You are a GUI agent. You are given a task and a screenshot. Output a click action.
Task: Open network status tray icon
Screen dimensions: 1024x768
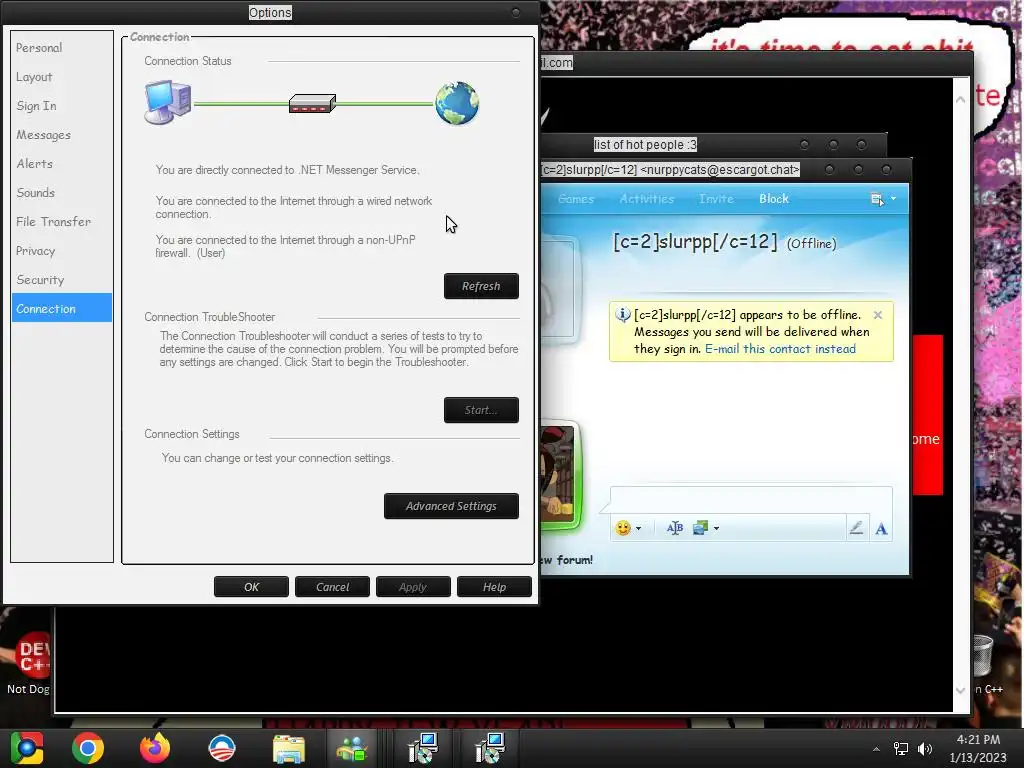(901, 749)
